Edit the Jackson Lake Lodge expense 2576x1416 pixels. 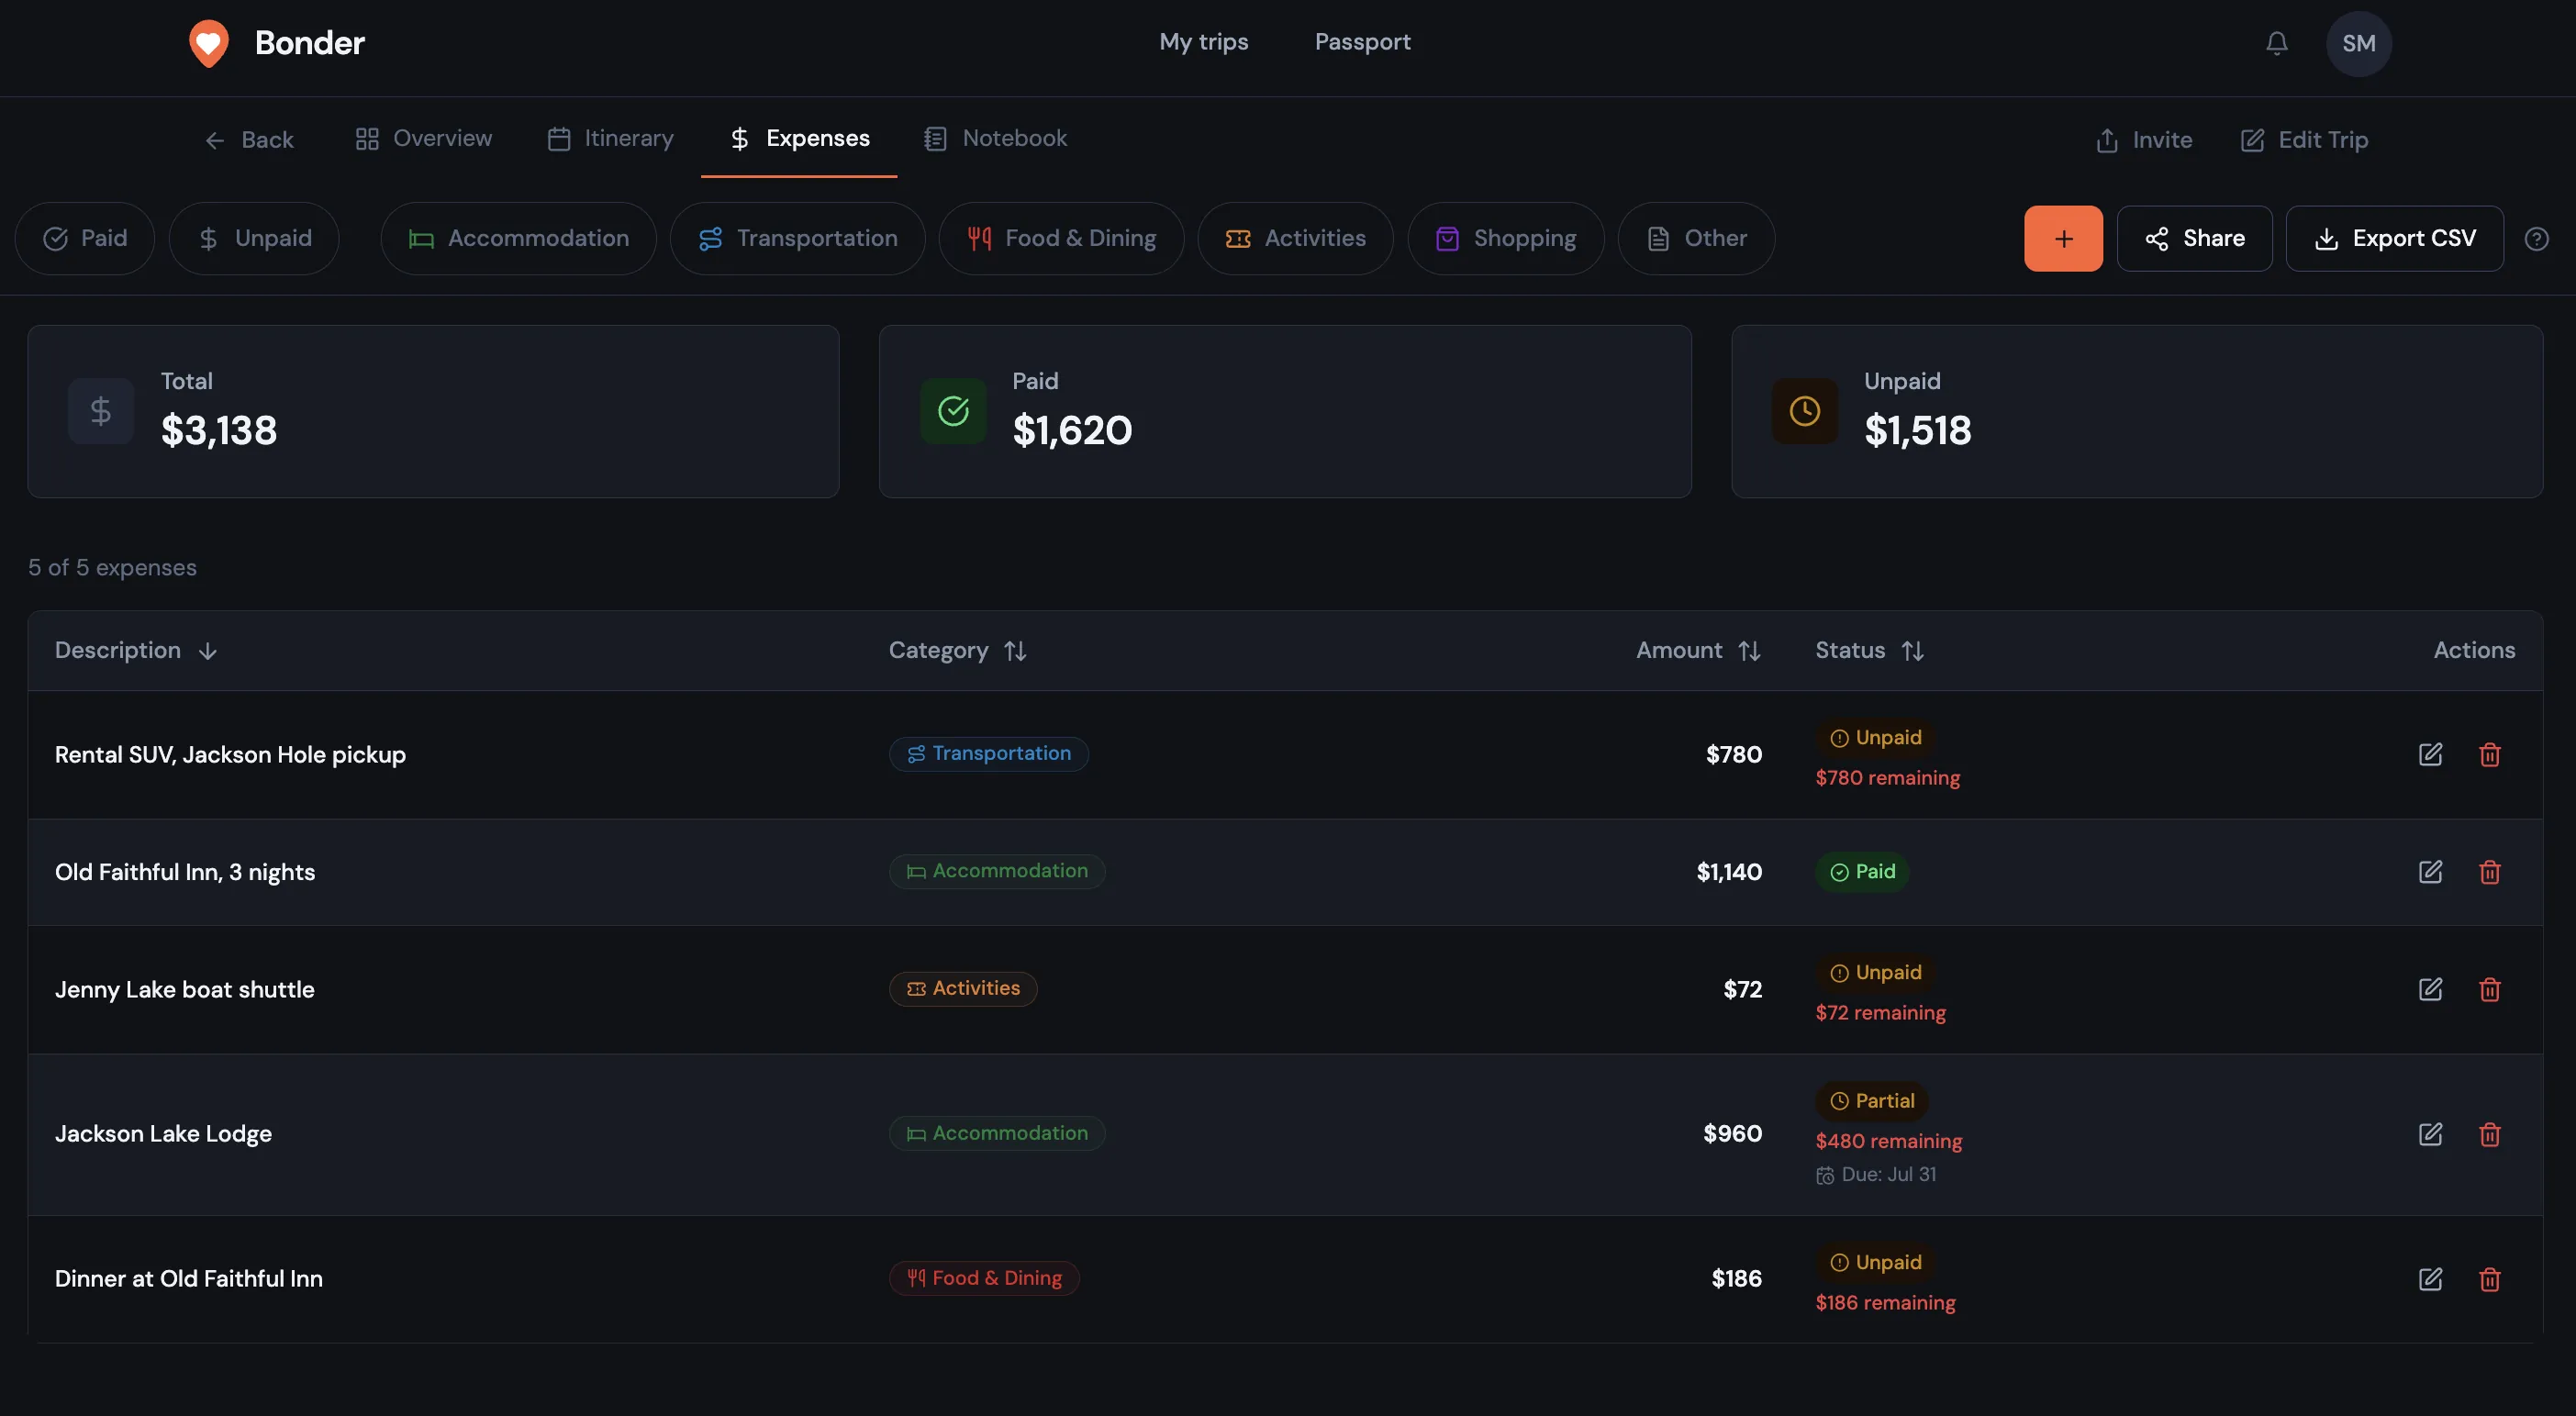pos(2430,1133)
